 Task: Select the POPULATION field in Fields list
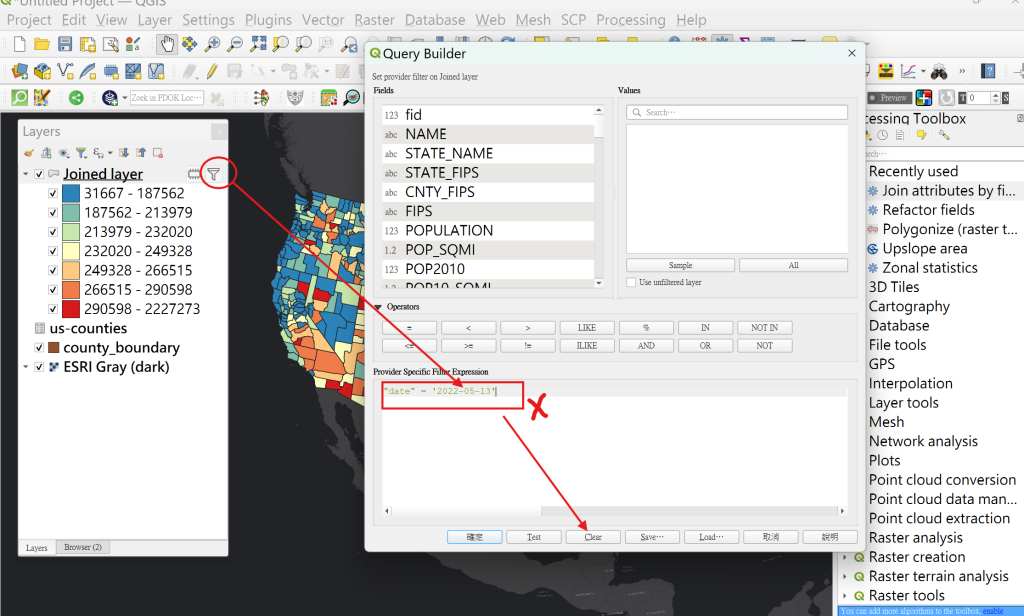click(x=488, y=231)
